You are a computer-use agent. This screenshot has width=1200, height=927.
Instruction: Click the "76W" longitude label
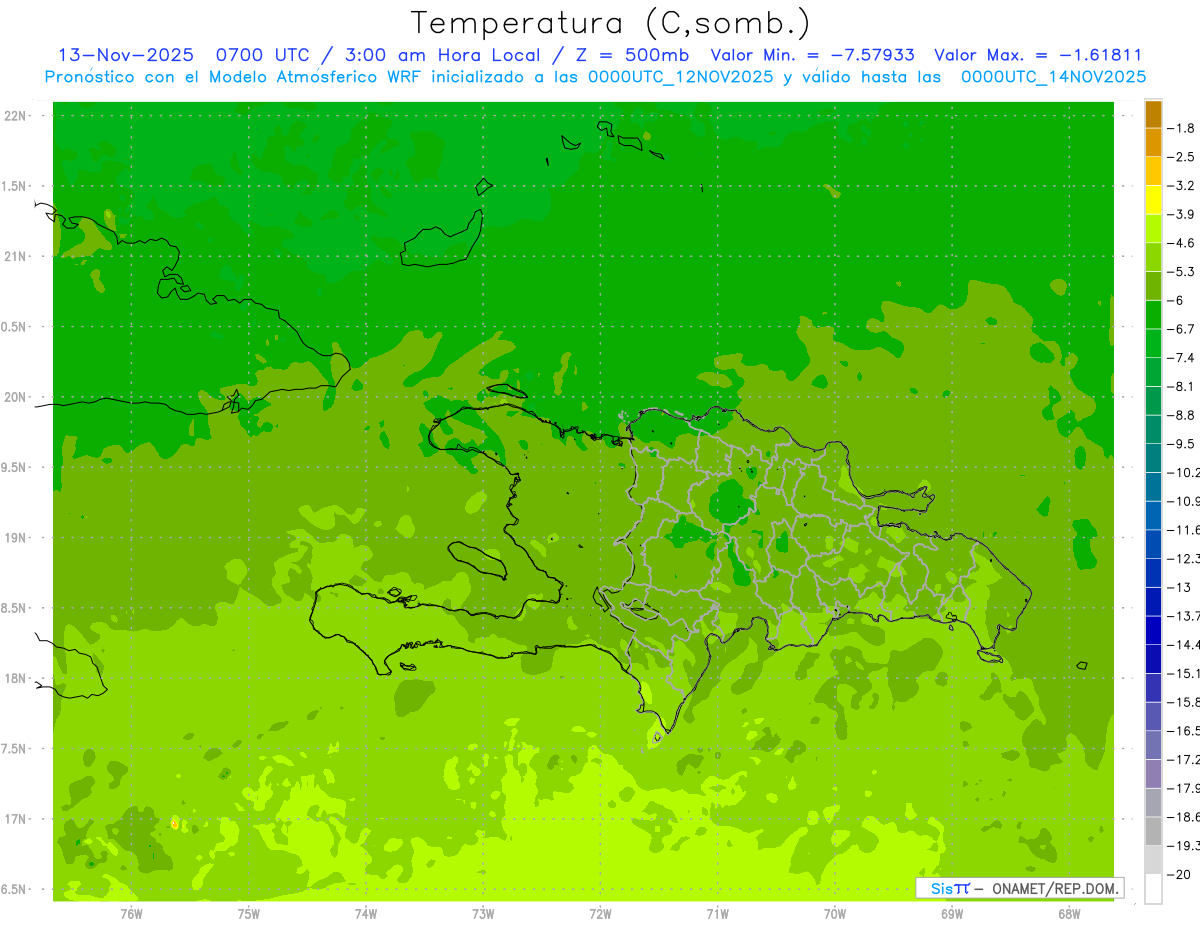pos(131,913)
